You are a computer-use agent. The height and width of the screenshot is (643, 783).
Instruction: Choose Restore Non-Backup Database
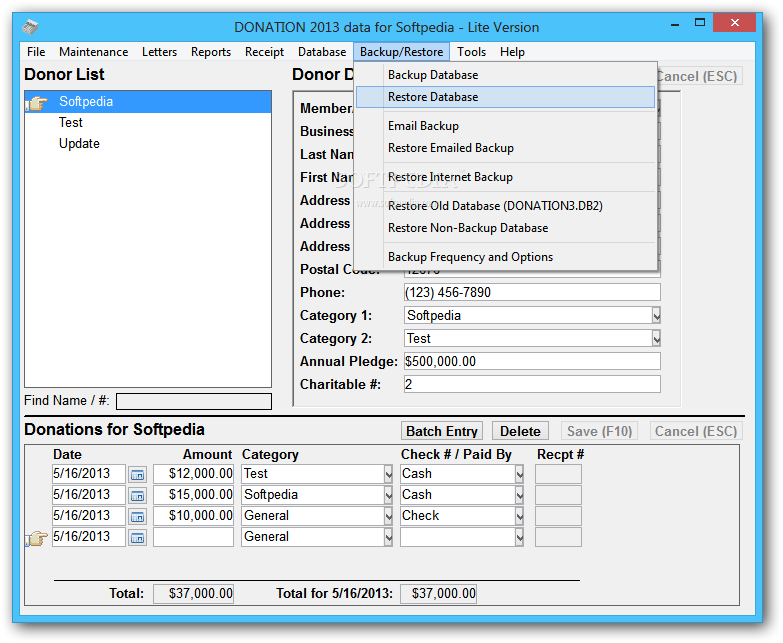point(505,228)
